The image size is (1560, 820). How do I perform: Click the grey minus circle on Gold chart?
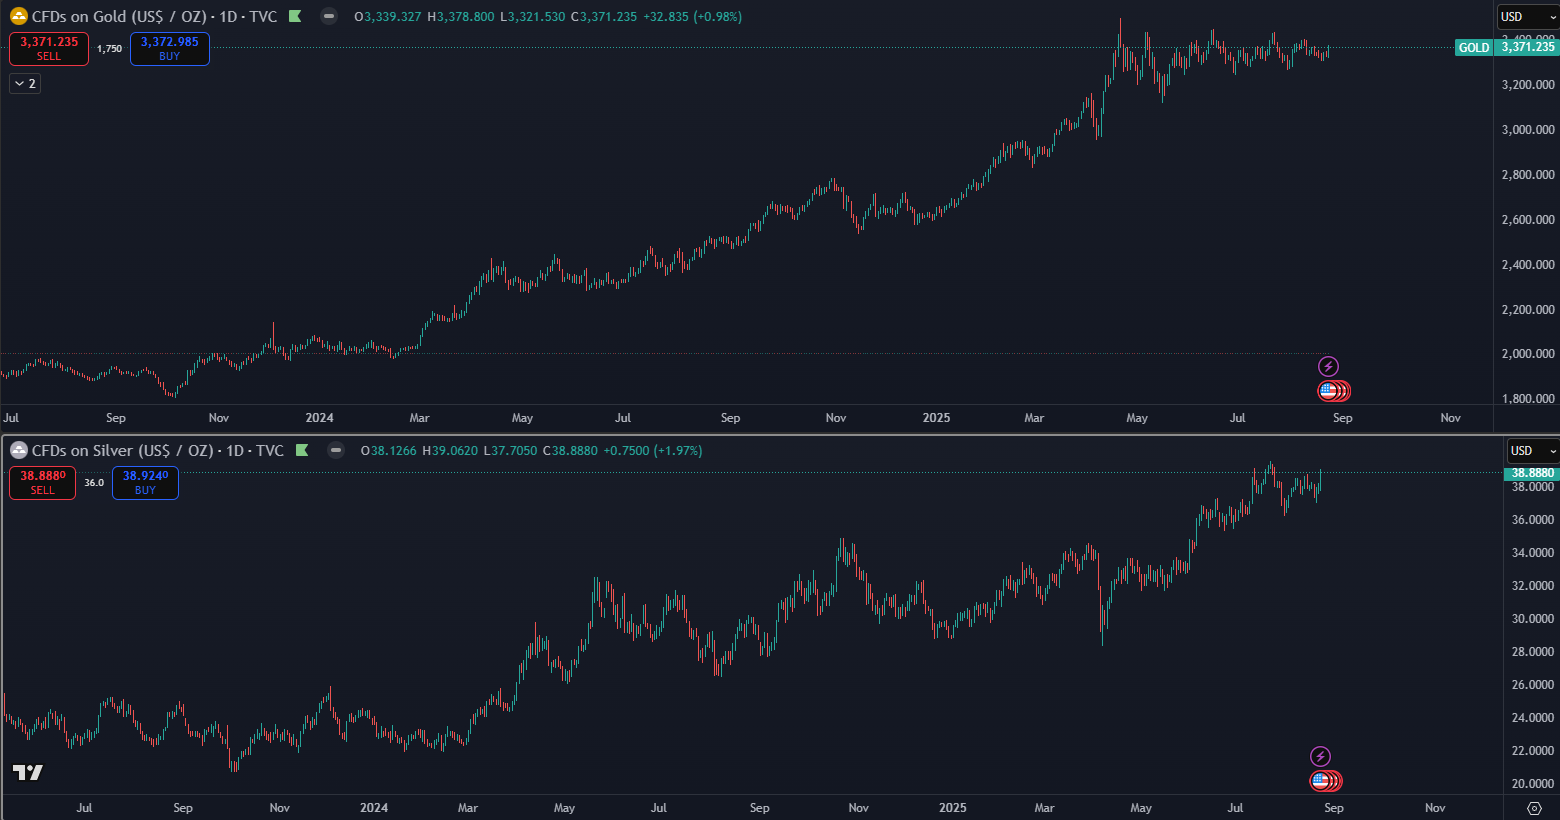pos(329,16)
